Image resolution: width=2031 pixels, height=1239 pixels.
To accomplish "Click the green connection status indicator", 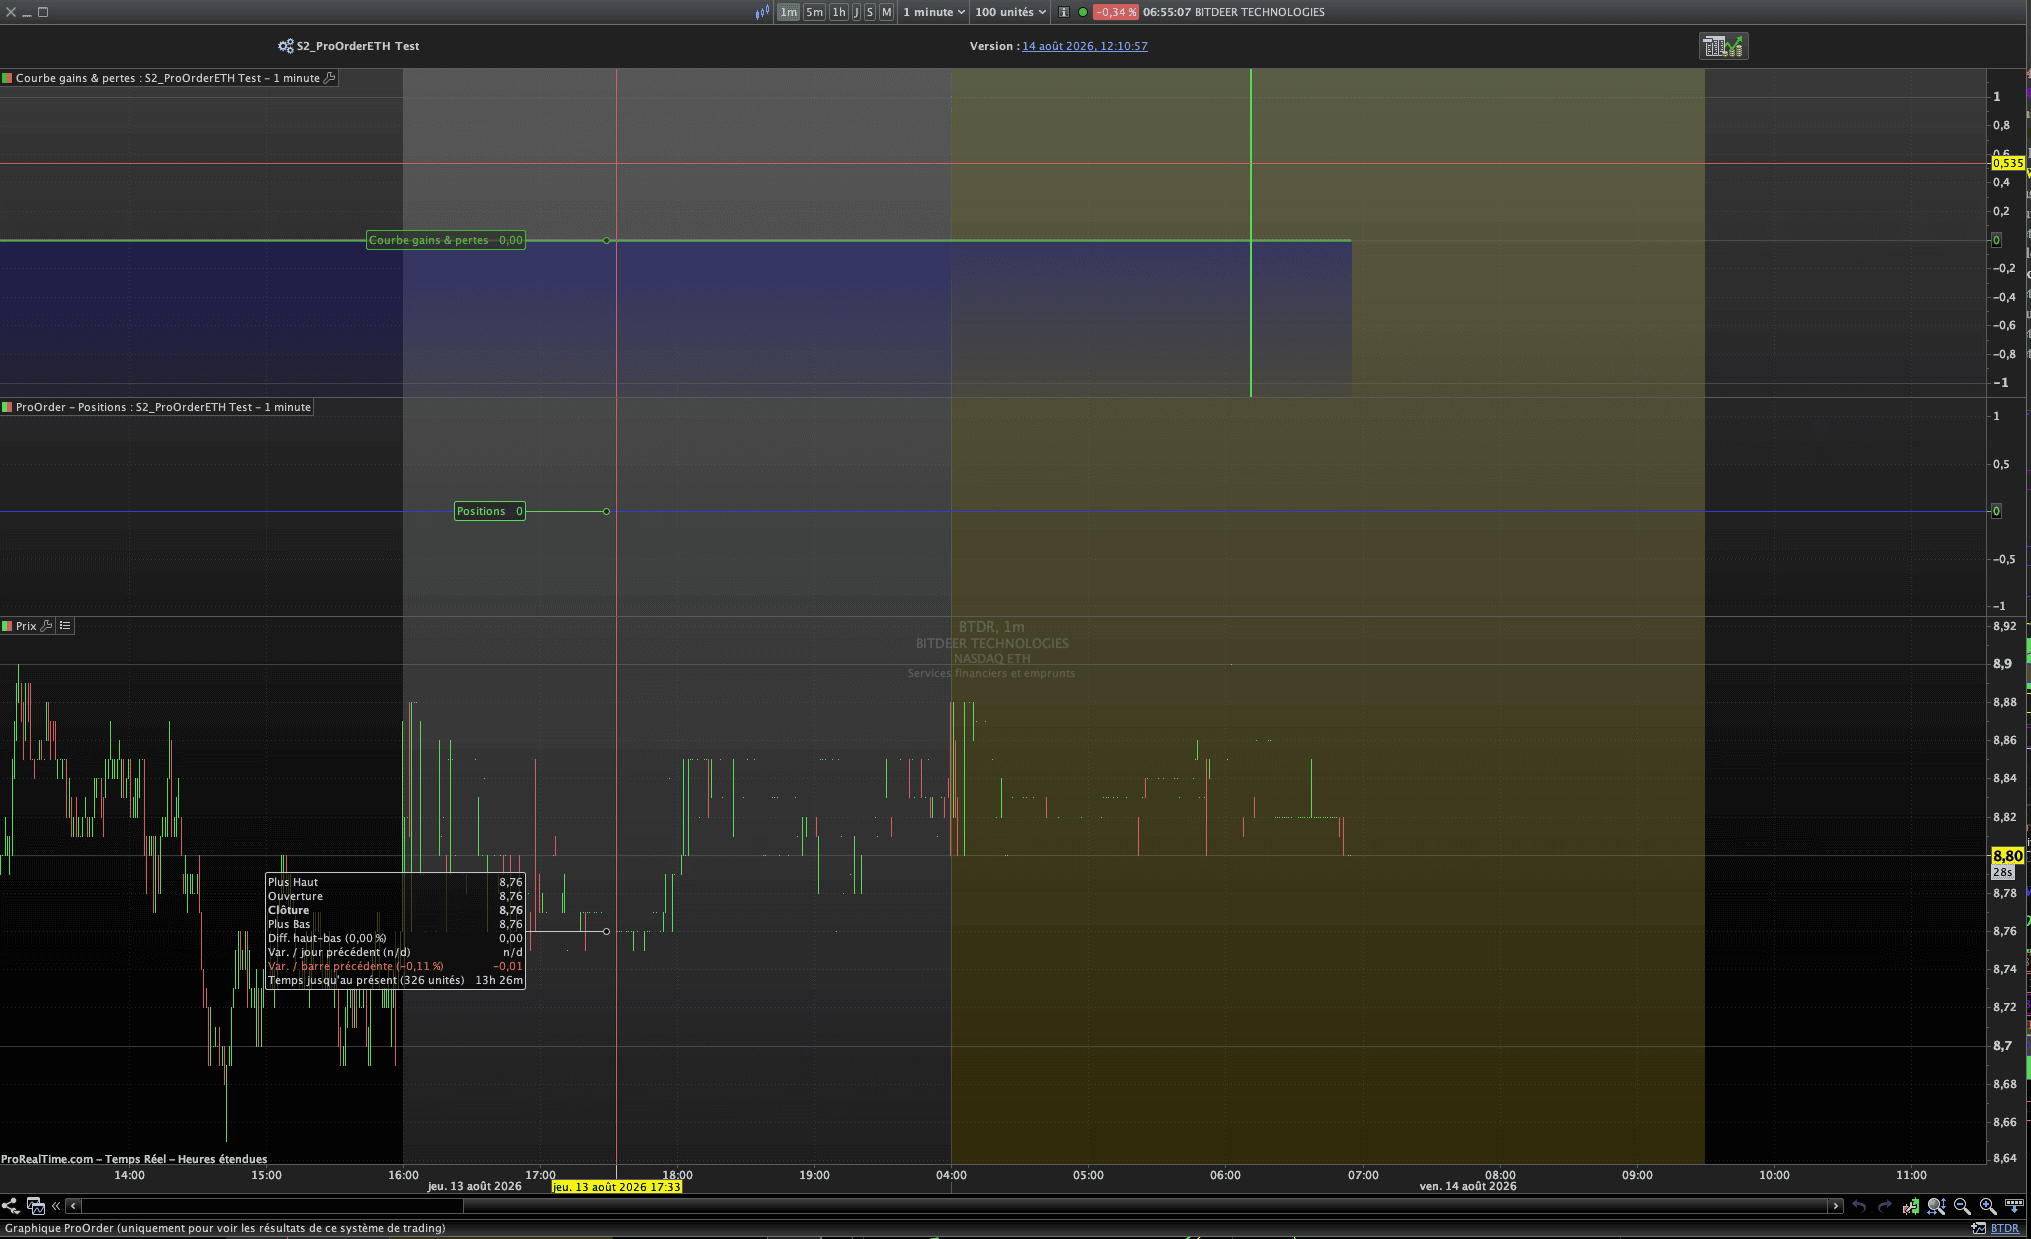I will pos(1082,12).
